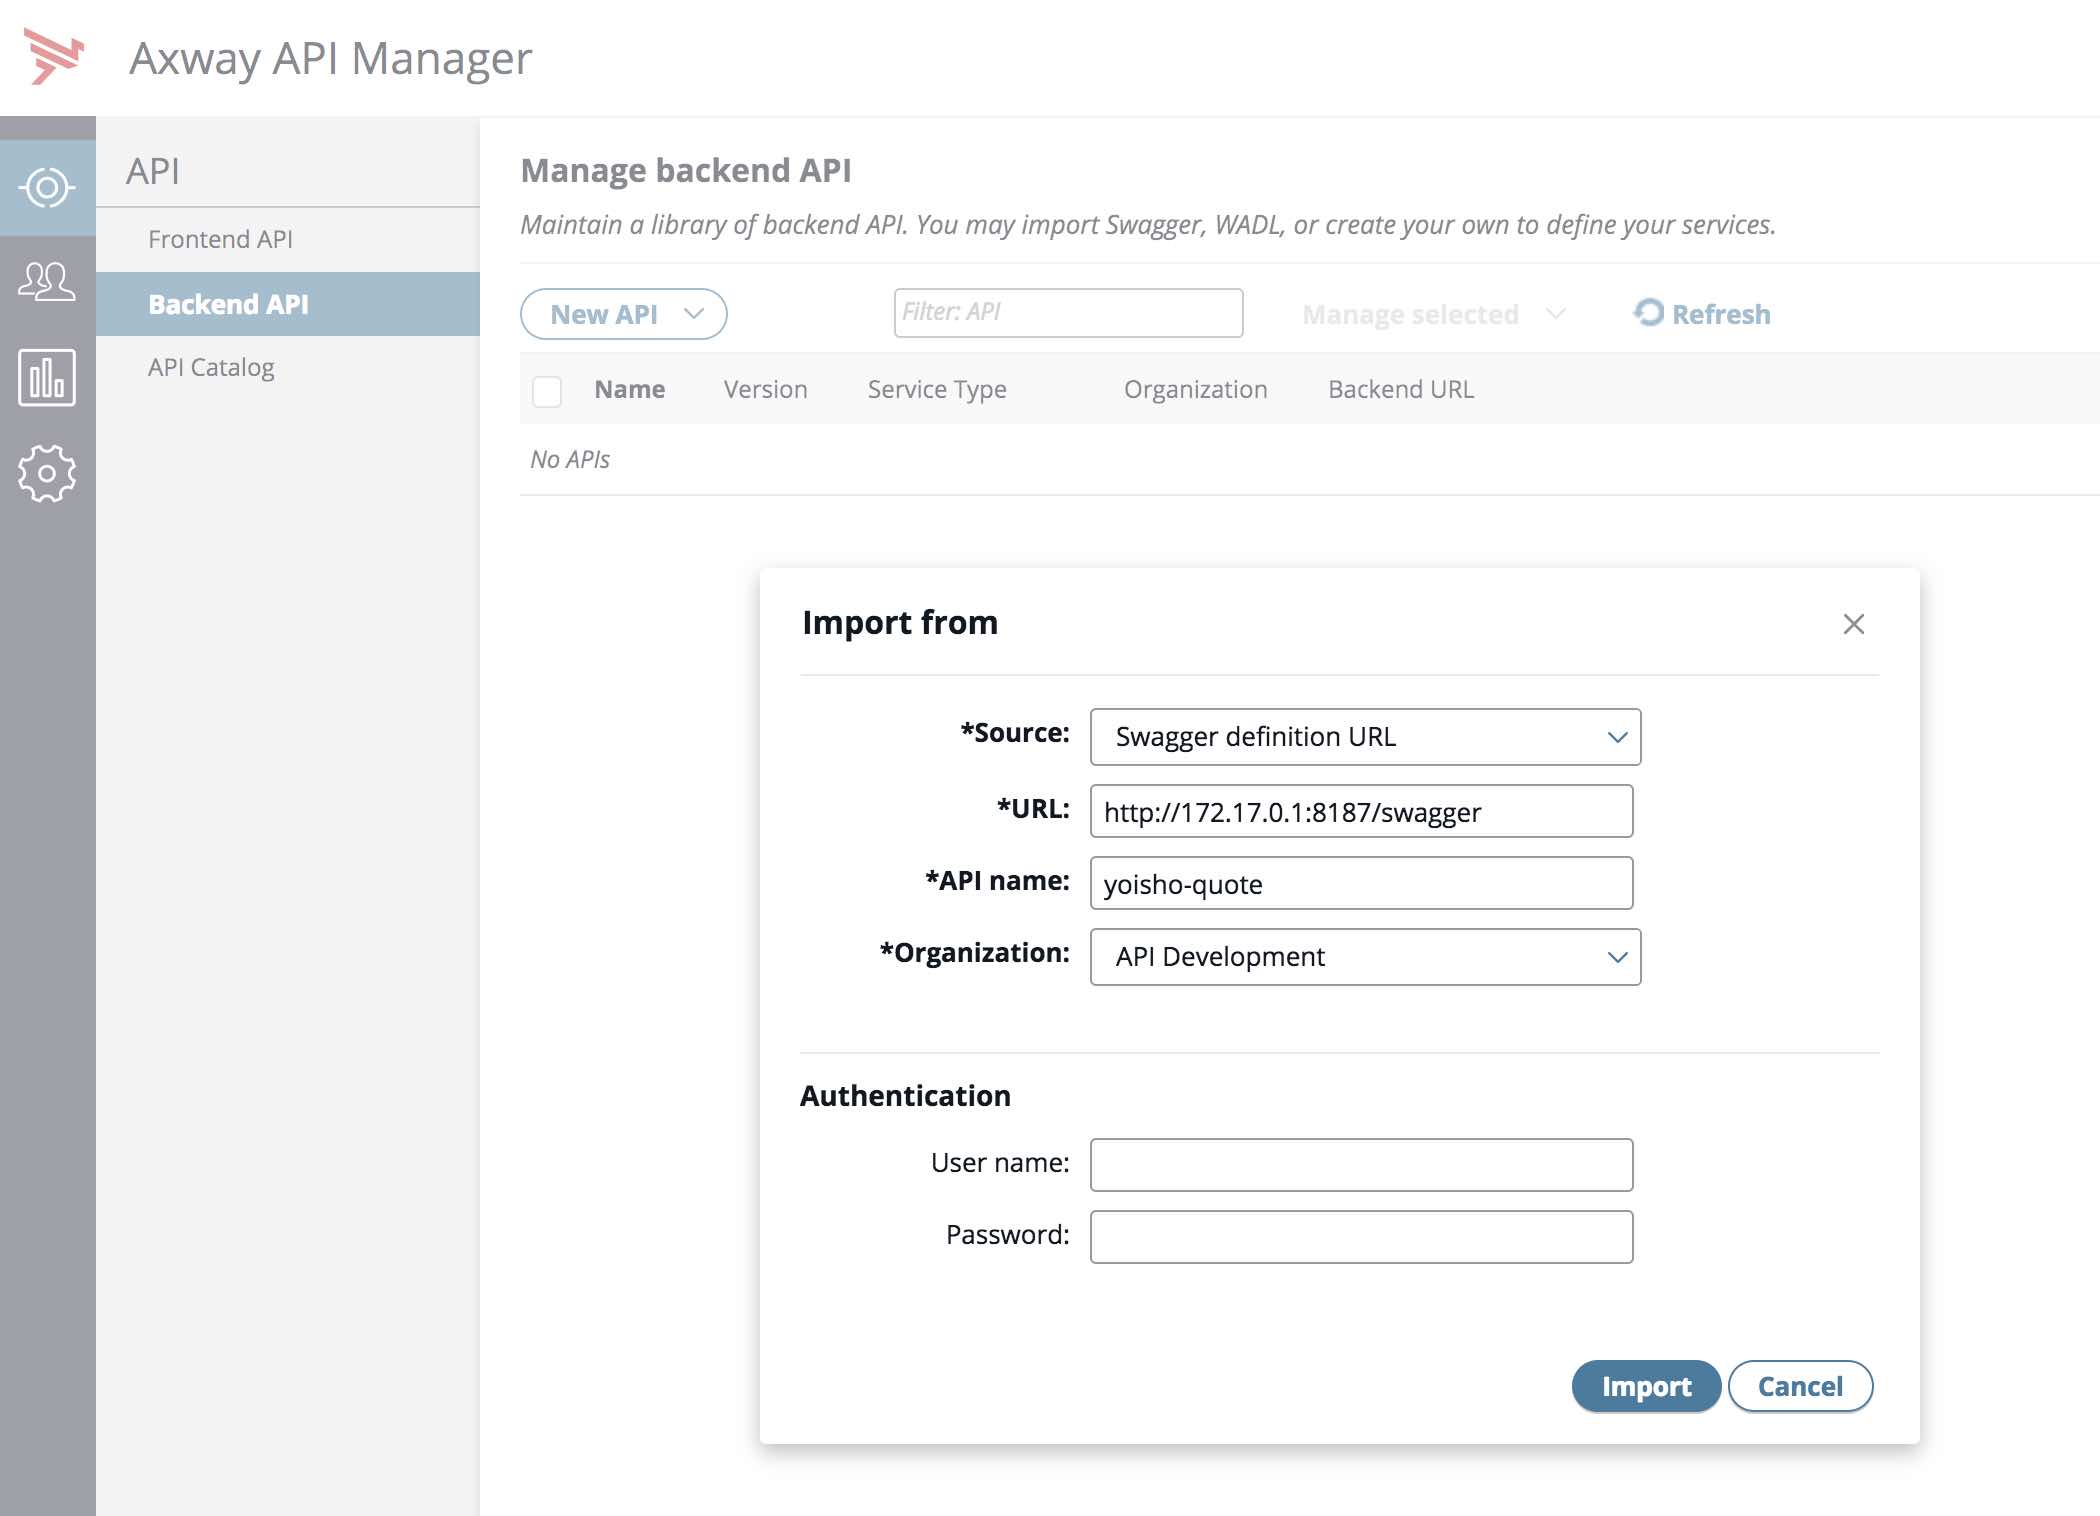Click the URL input field
2100x1516 pixels.
(x=1361, y=811)
